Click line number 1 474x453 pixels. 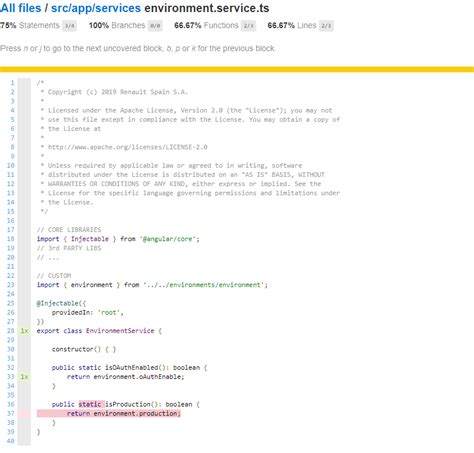point(12,83)
